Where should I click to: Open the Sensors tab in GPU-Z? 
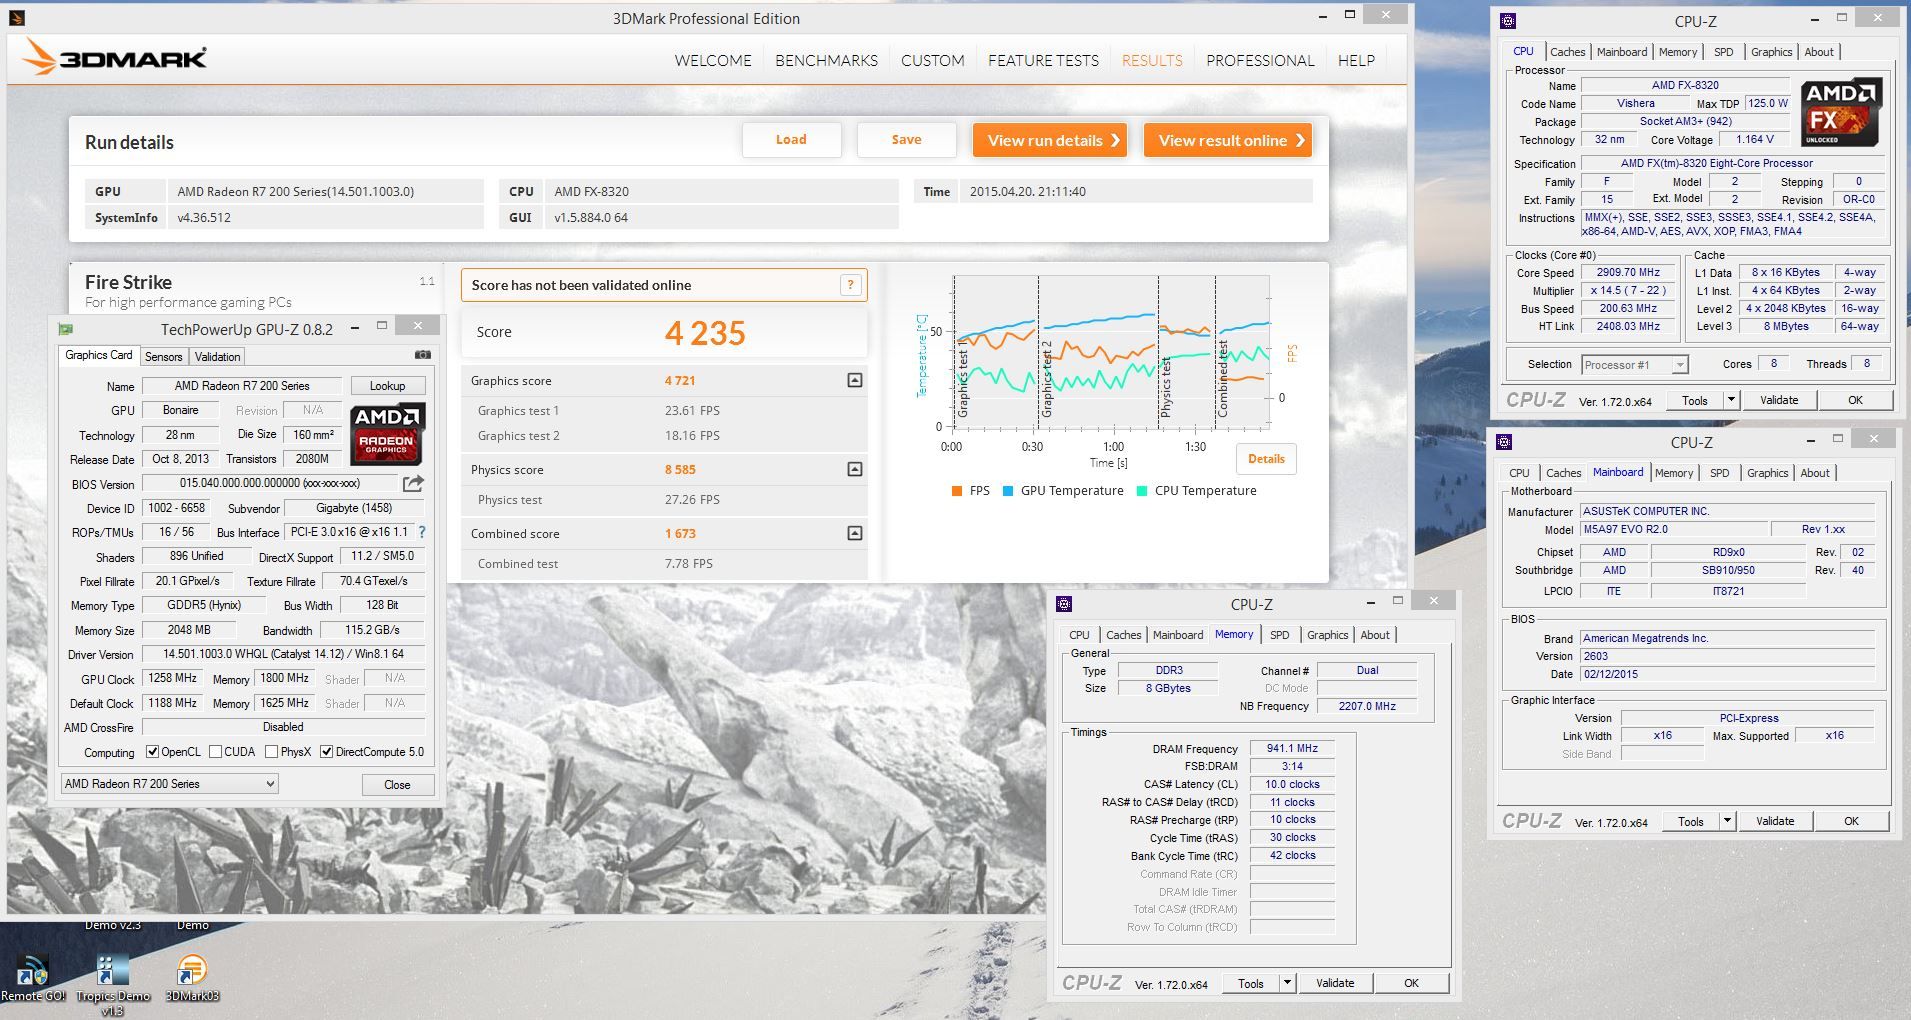pos(164,357)
